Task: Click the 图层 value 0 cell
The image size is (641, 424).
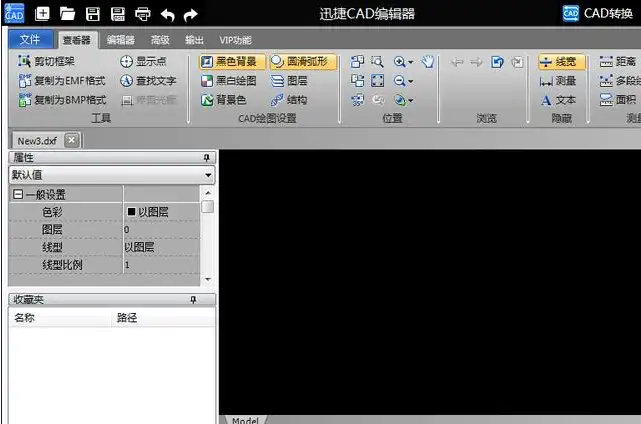Action: coord(161,229)
